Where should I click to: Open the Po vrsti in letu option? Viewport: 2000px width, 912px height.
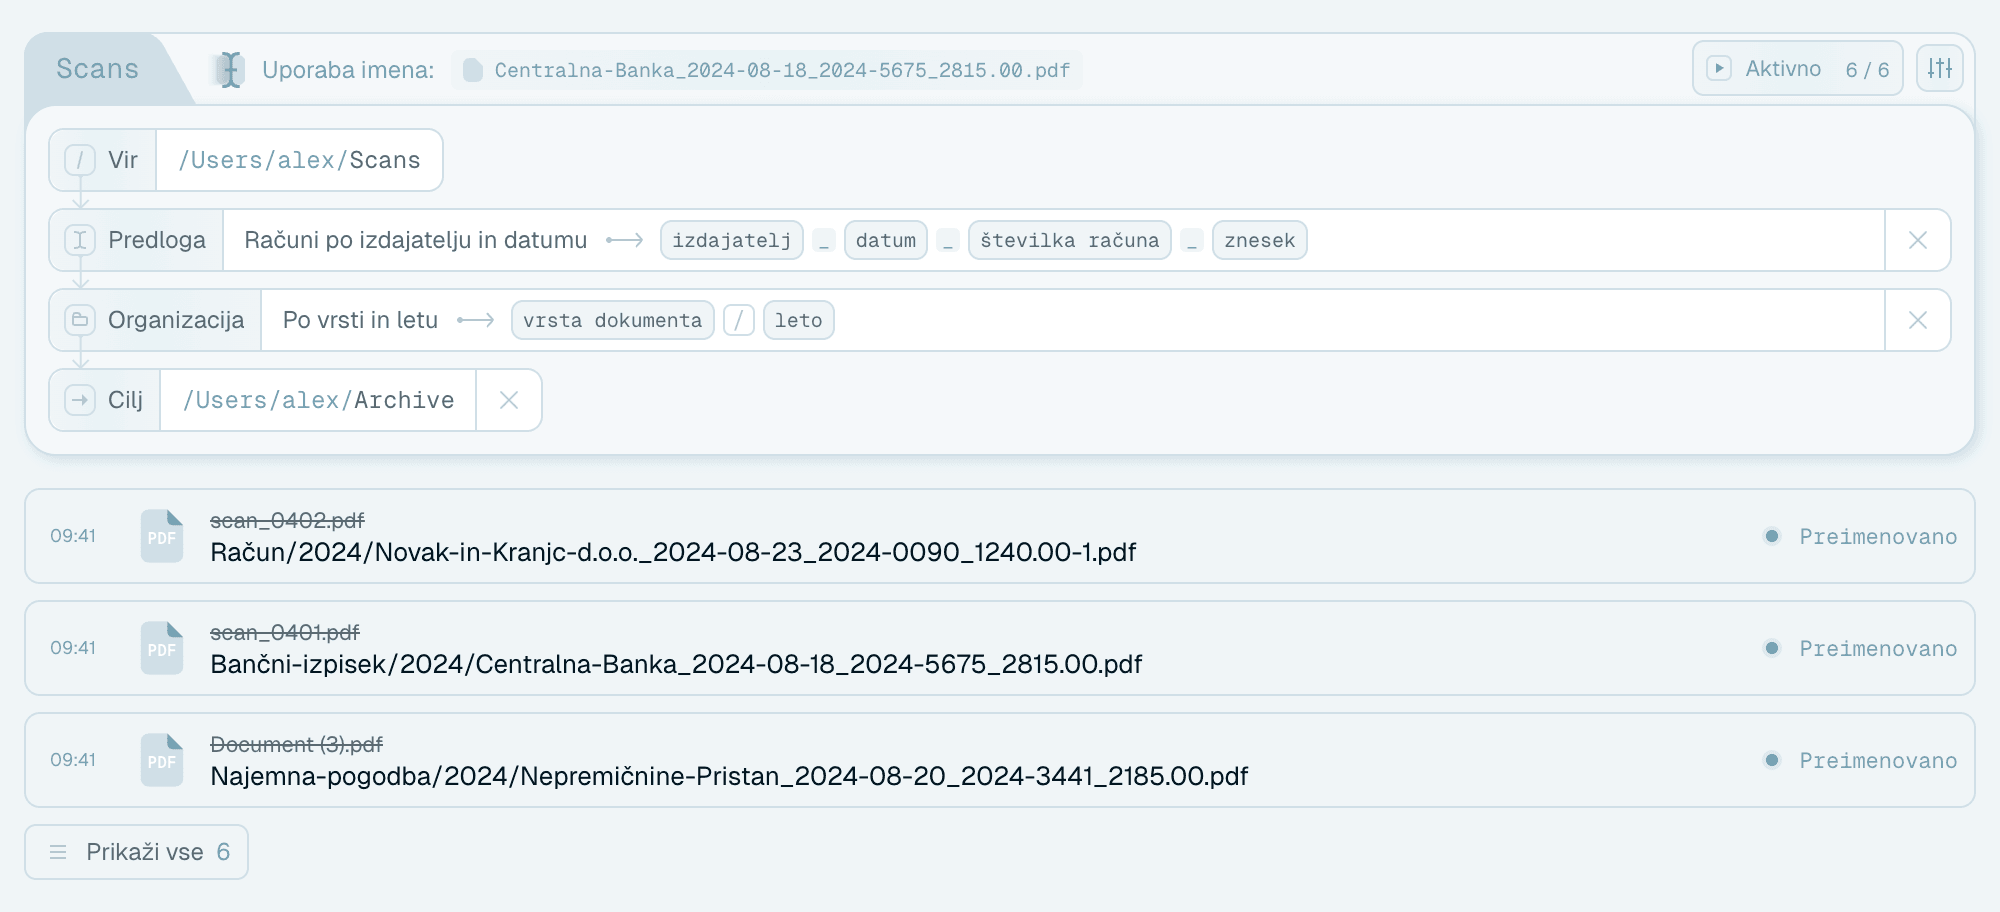pyautogui.click(x=360, y=320)
